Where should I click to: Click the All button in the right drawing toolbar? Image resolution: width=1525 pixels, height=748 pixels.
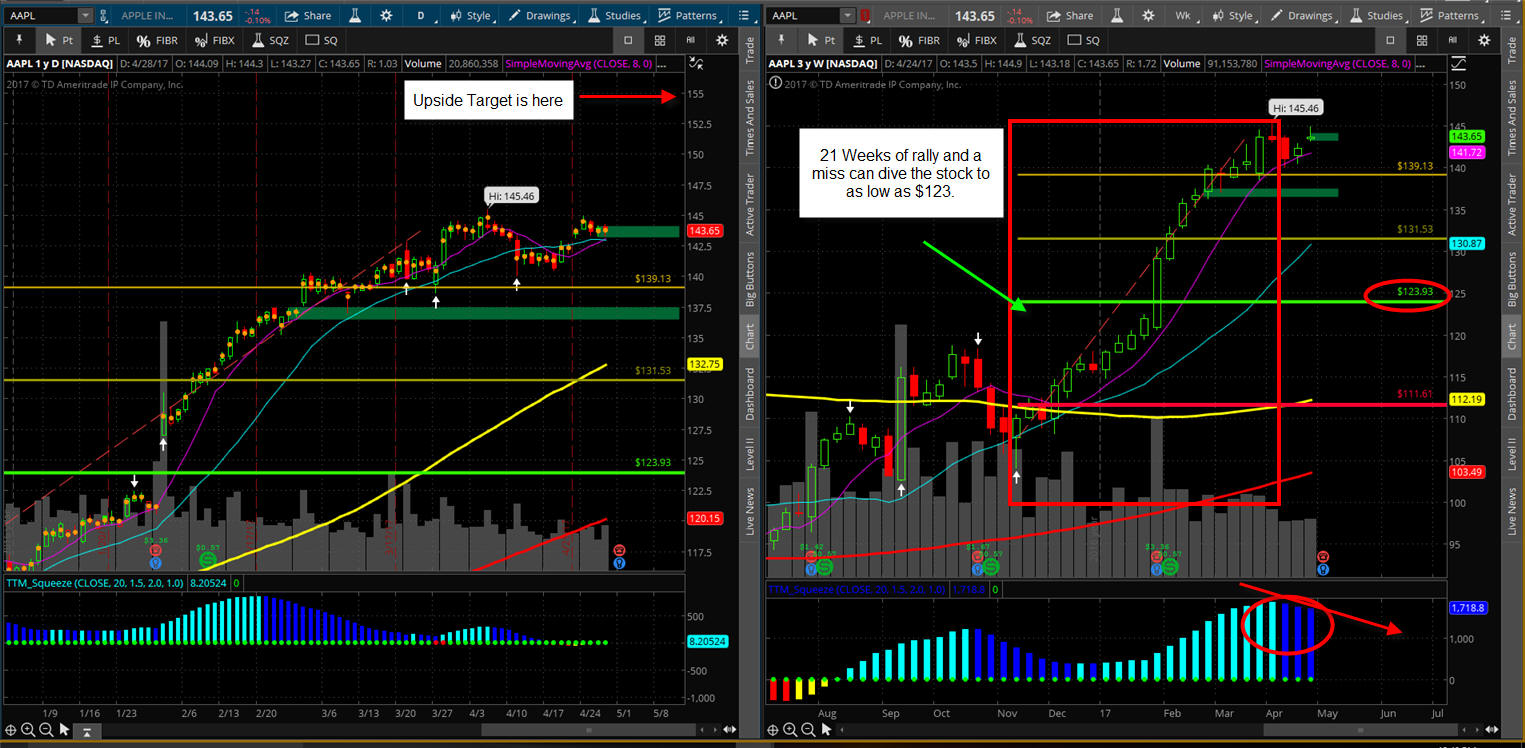[x=1452, y=40]
